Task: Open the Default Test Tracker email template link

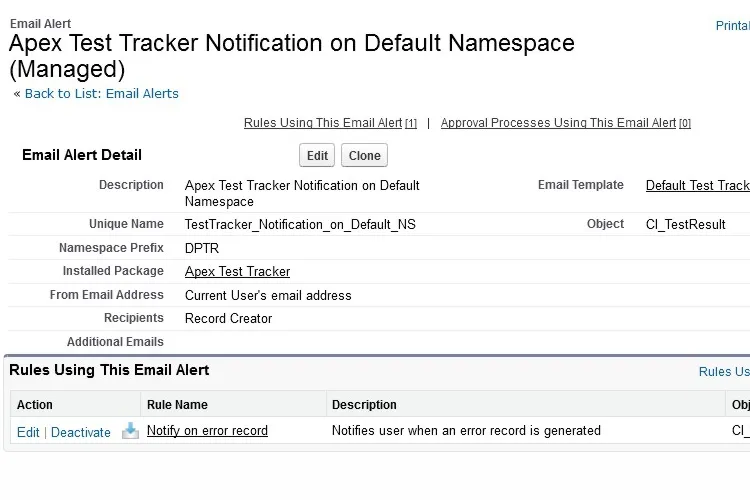Action: pyautogui.click(x=697, y=186)
